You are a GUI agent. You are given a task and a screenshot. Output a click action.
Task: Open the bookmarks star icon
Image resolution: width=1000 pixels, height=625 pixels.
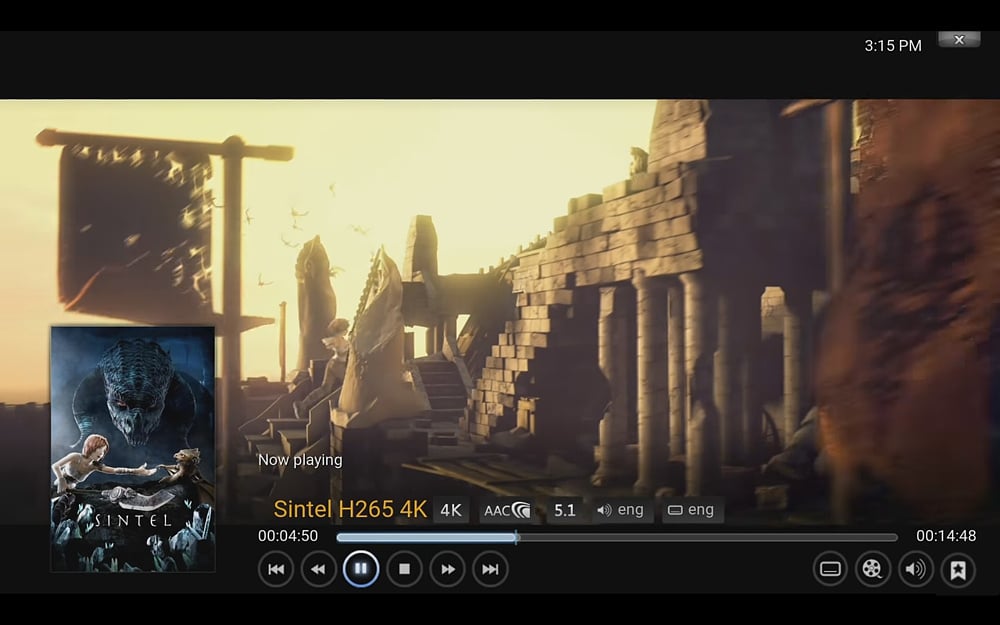[x=958, y=569]
